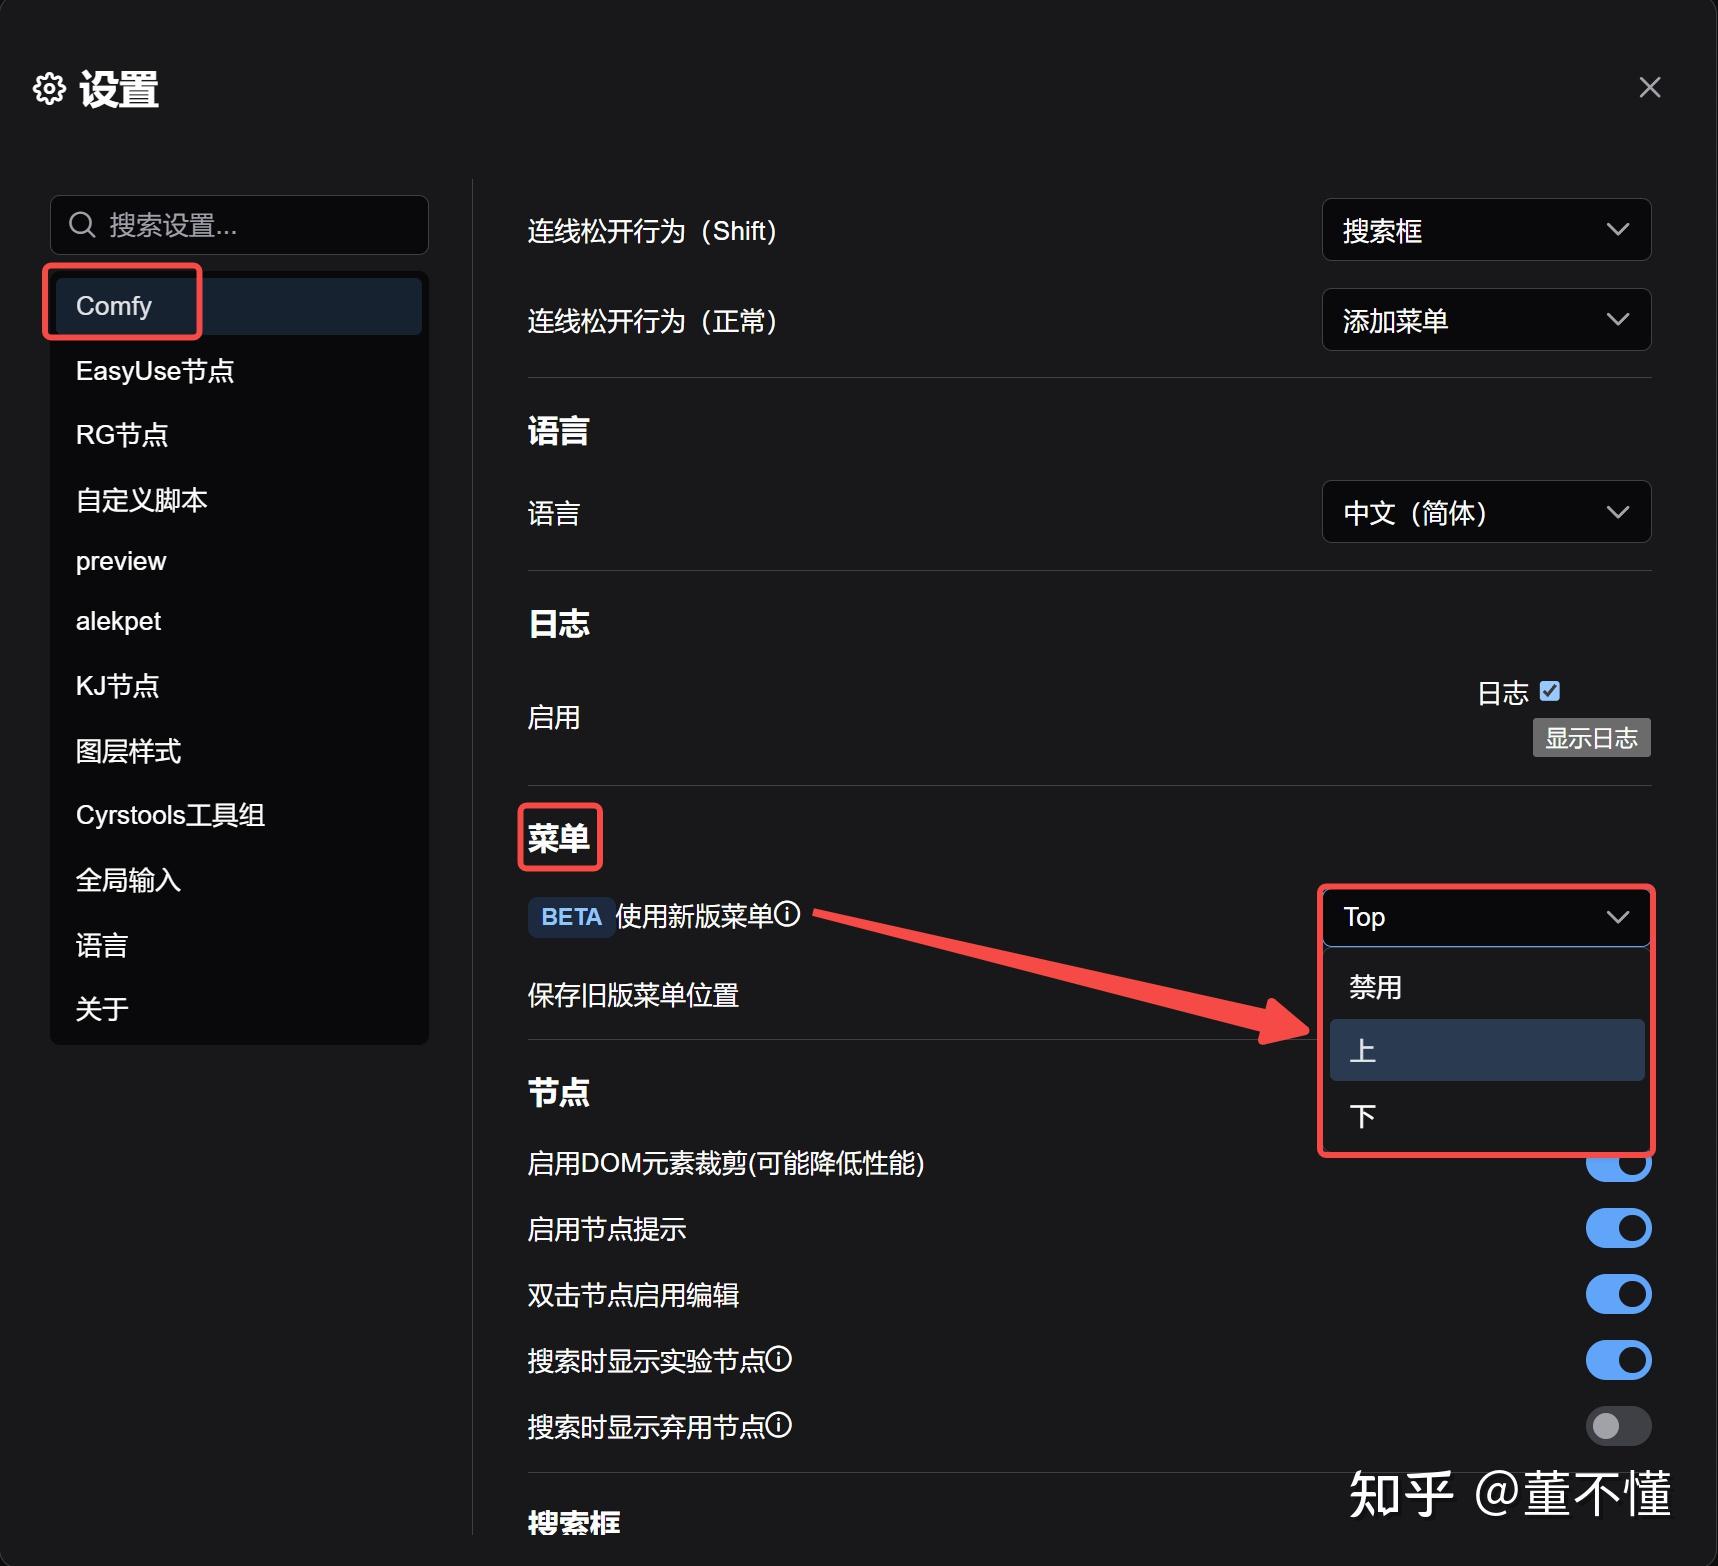Click the 显示日志 button
This screenshot has height=1566, width=1718.
pos(1590,737)
